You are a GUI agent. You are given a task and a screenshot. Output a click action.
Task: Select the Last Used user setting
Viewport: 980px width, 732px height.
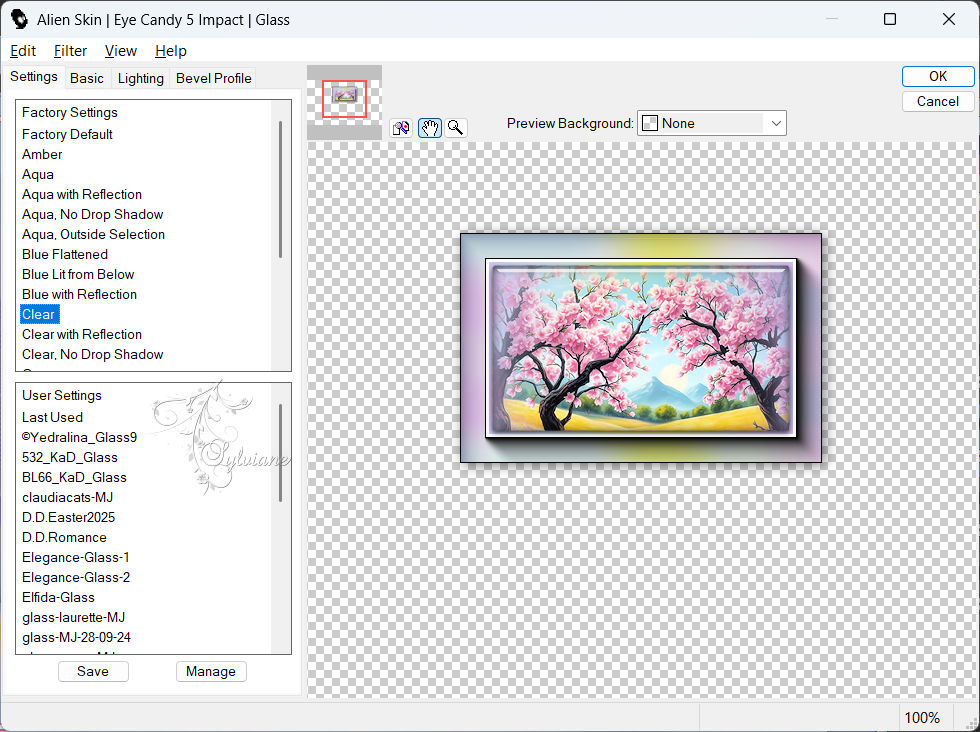pos(52,418)
